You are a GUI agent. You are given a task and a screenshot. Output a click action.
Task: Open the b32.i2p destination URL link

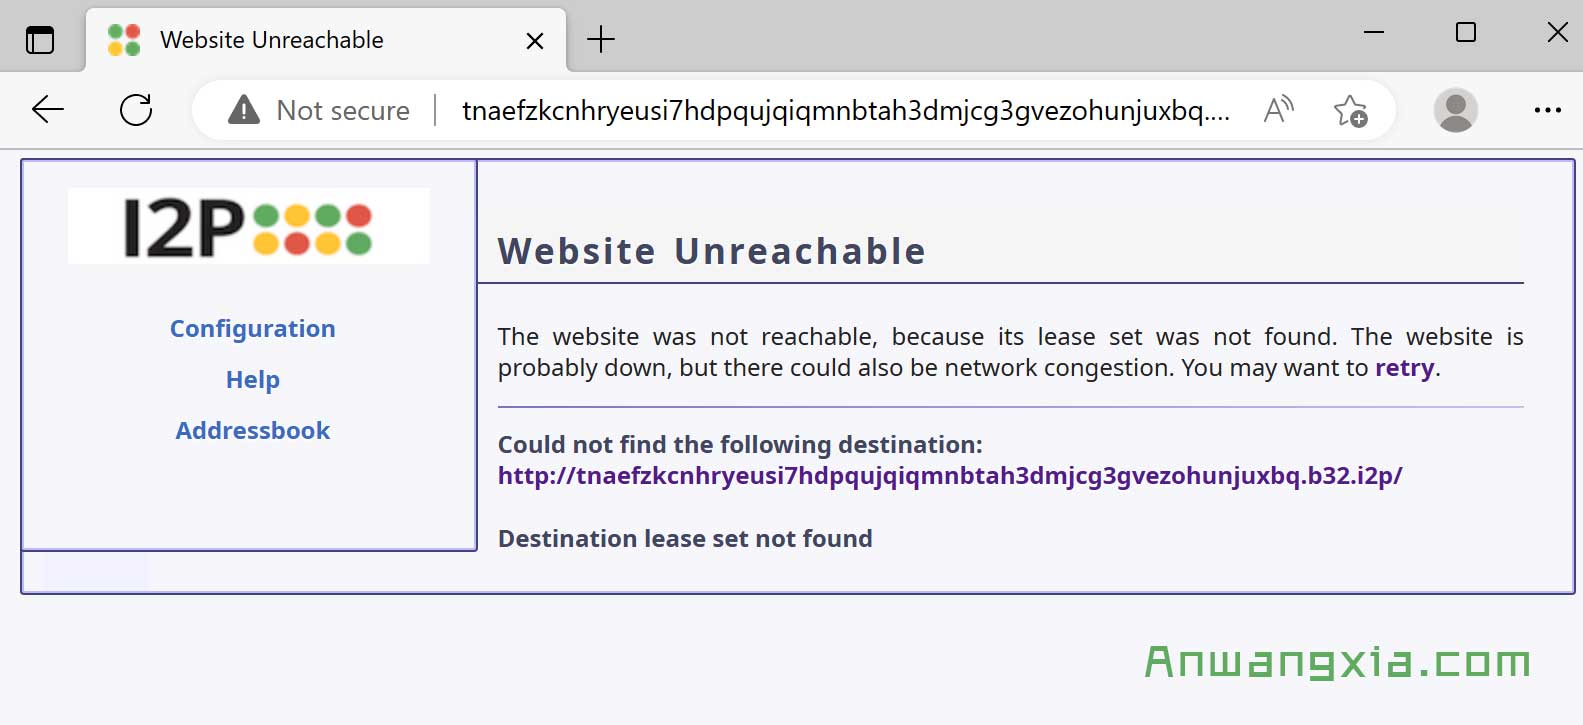coord(950,476)
